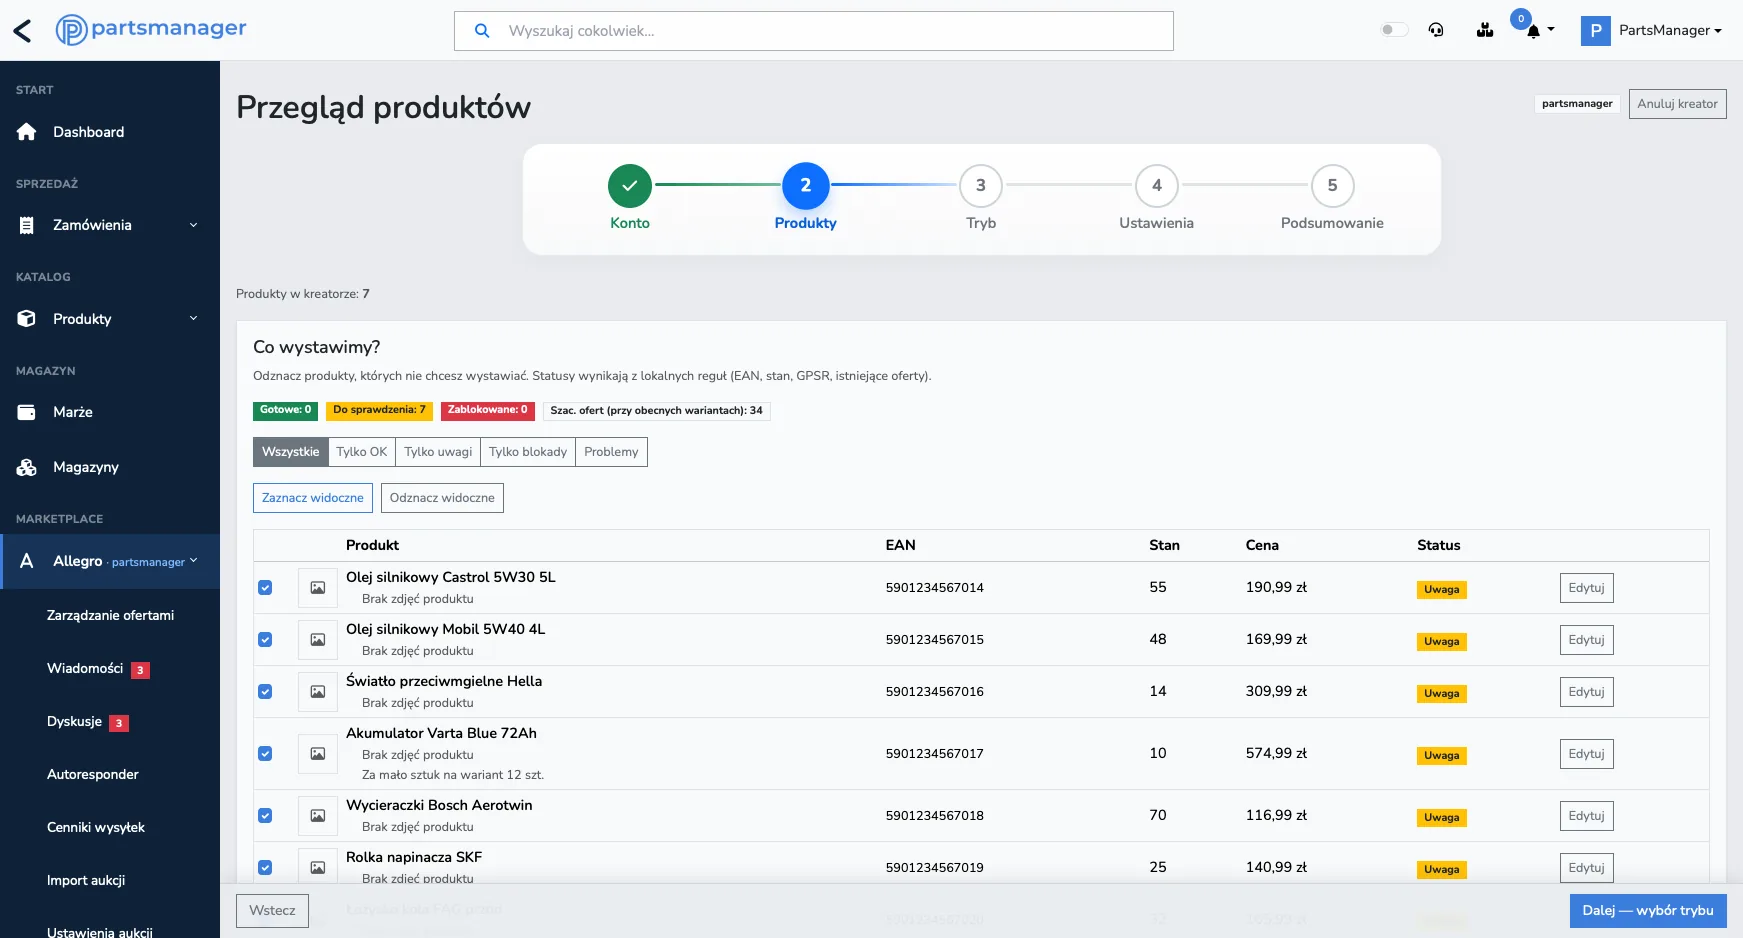Viewport: 1743px width, 938px height.
Task: Uncheck Światło przeciwmgielne Hella checkbox
Action: 265,692
